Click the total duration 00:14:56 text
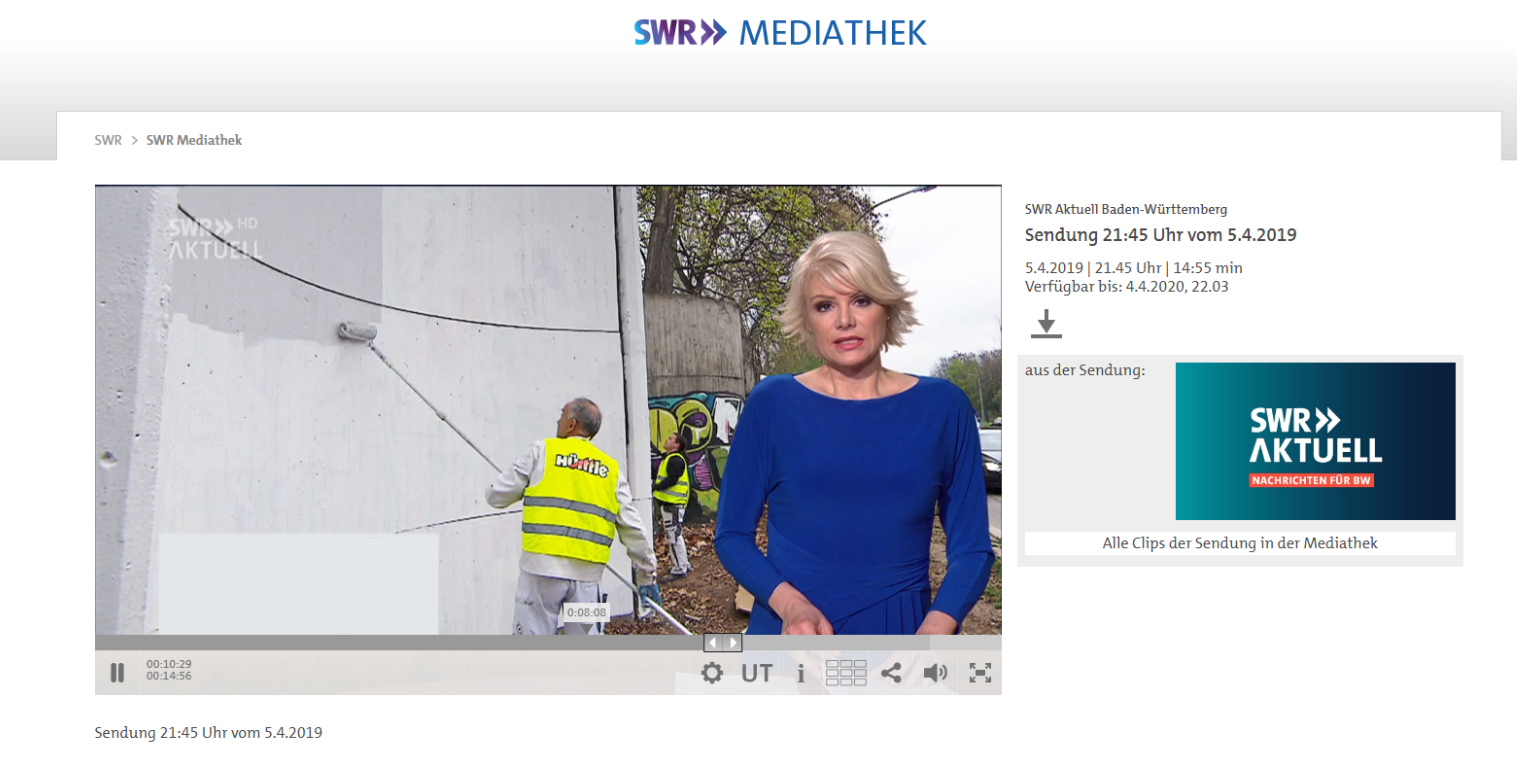 [x=169, y=676]
